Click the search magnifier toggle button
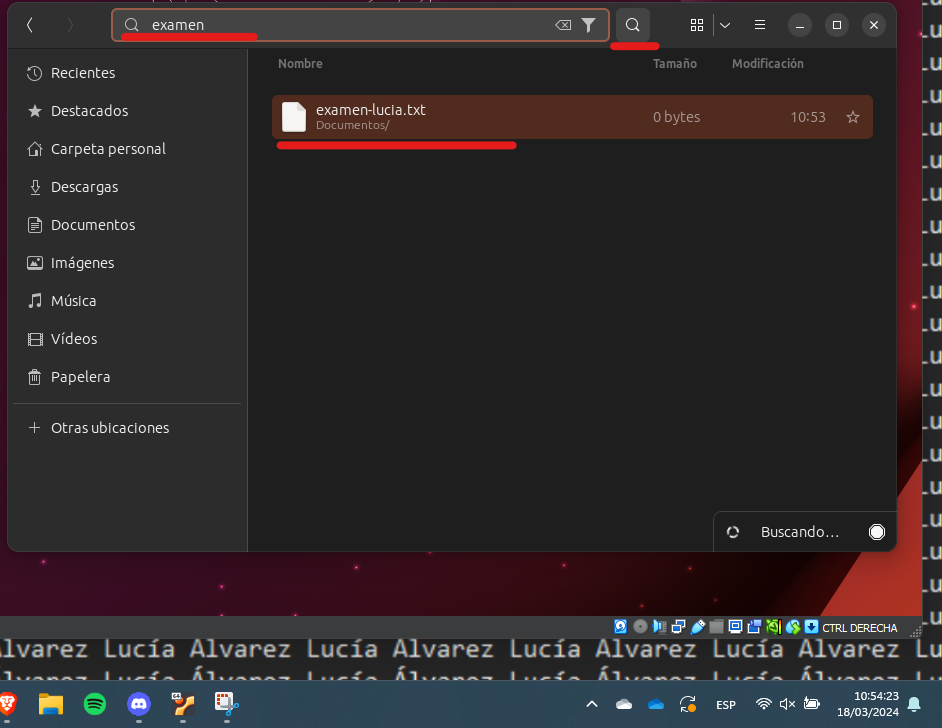This screenshot has height=728, width=942. click(632, 25)
